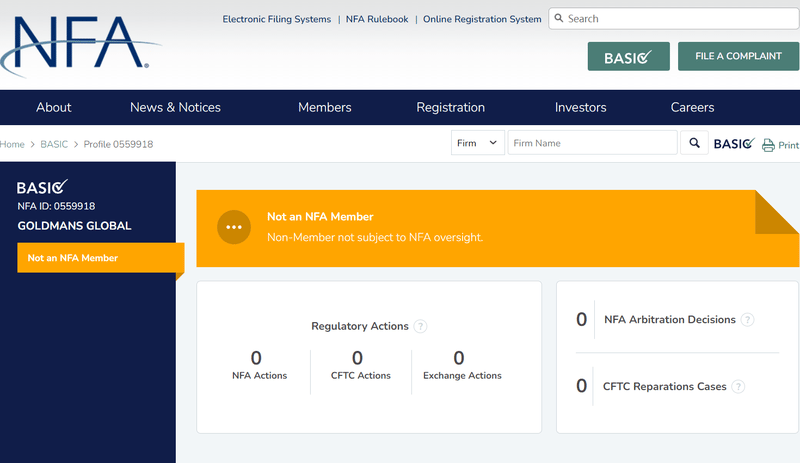Click the sidebar BASIC logo

(42, 187)
